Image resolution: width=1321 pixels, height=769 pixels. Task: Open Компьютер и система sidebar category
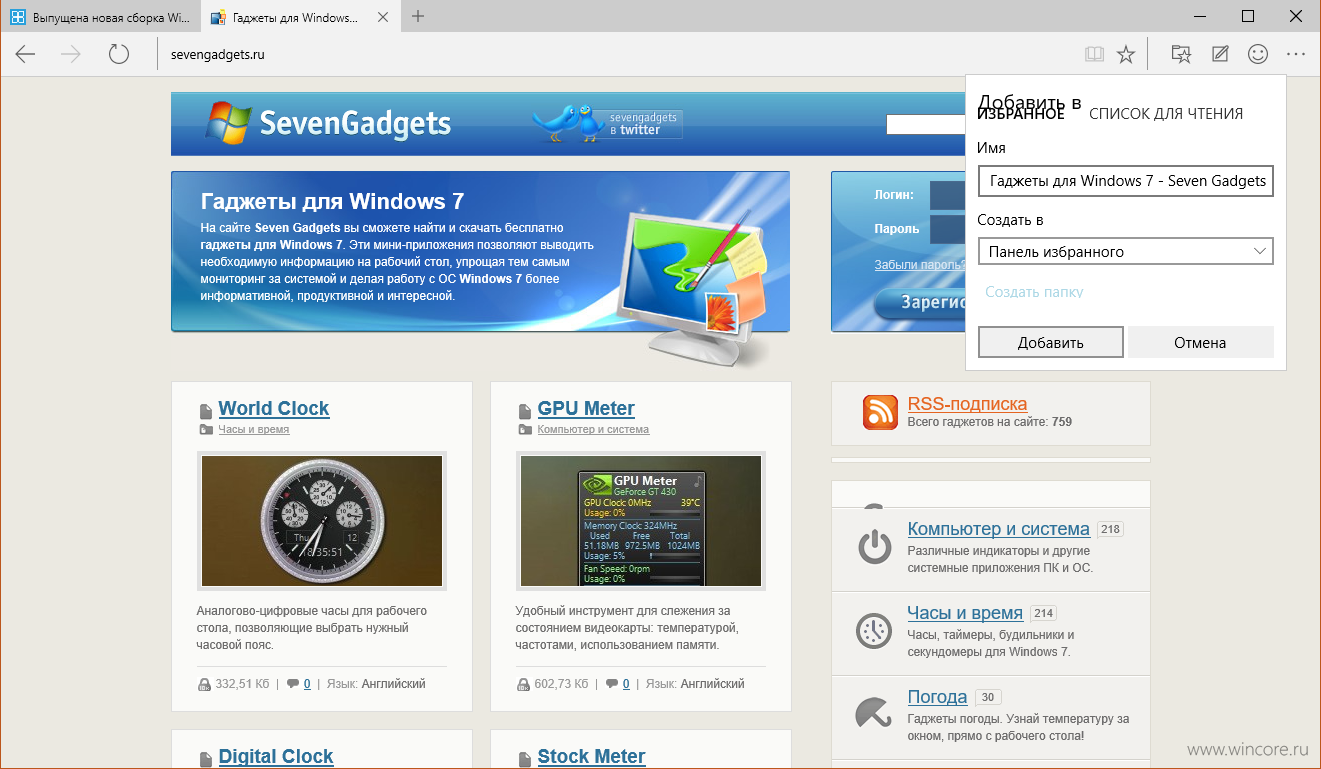coord(999,529)
